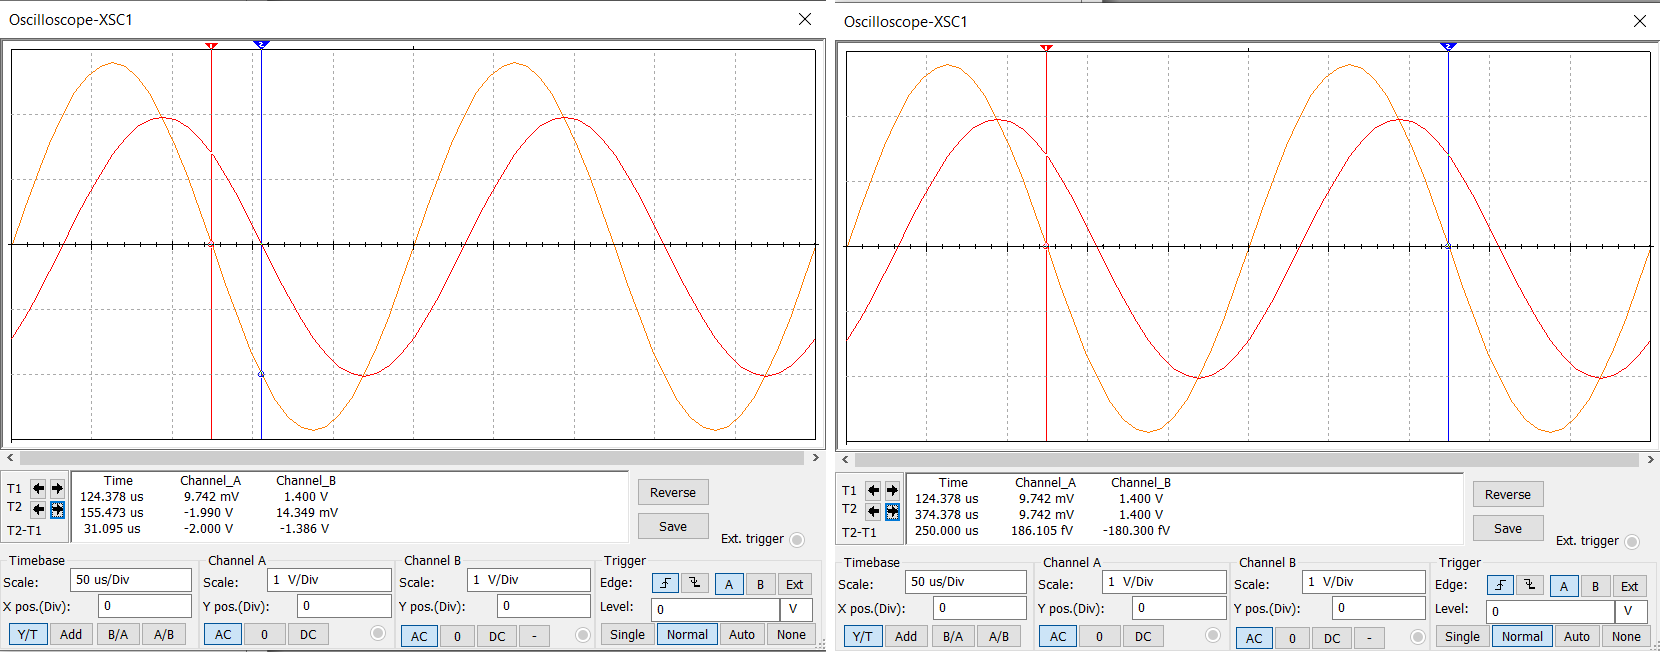Select B/A display mode in right oscilloscope
This screenshot has width=1660, height=652.
pyautogui.click(x=953, y=636)
